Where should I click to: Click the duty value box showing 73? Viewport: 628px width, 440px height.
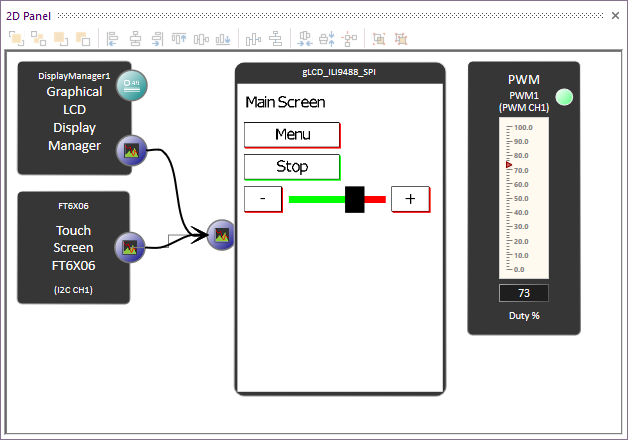(524, 293)
